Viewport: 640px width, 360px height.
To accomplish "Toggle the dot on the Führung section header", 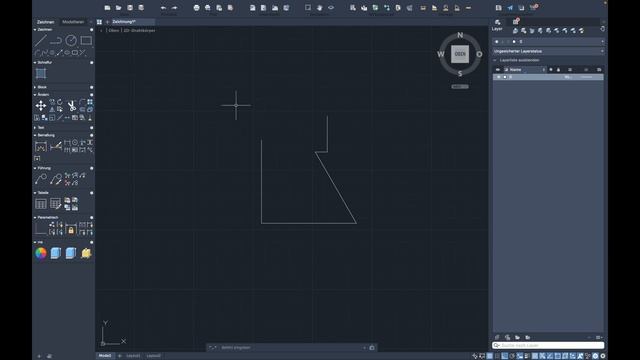I will 91,168.
